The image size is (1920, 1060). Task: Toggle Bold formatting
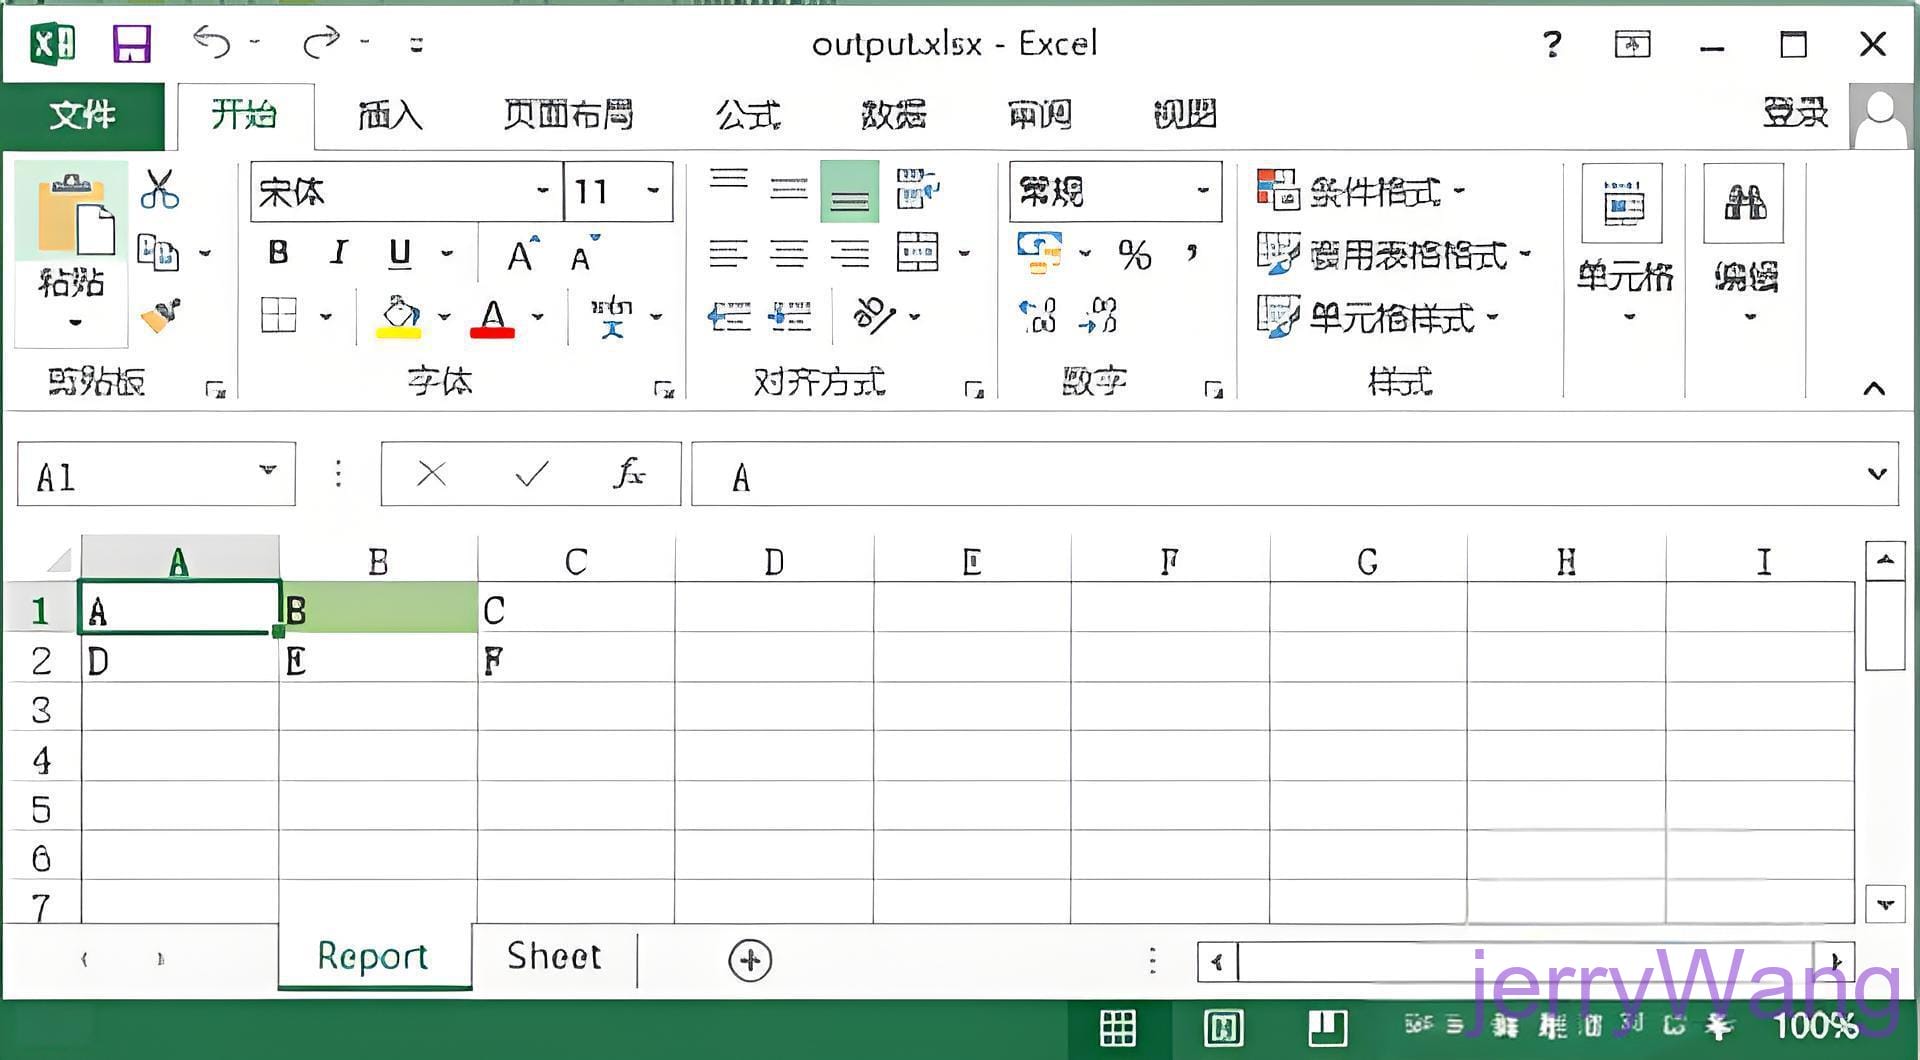tap(279, 253)
